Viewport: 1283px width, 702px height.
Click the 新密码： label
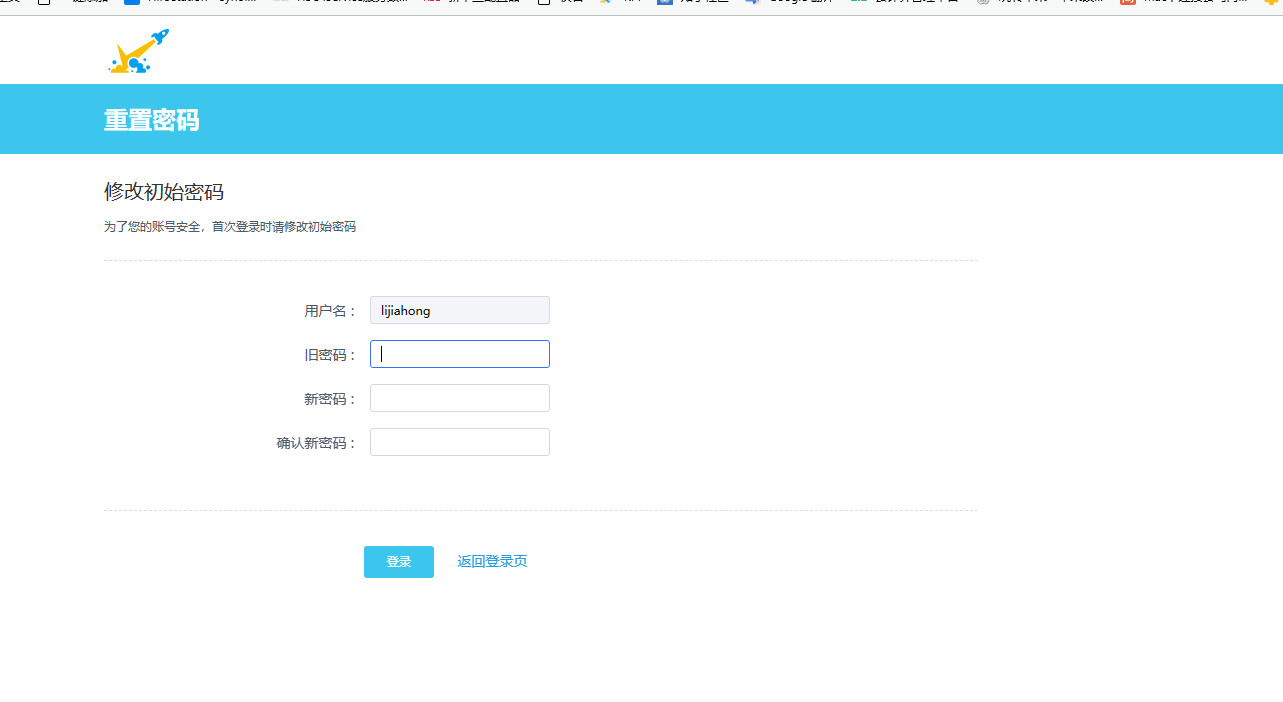coord(331,399)
